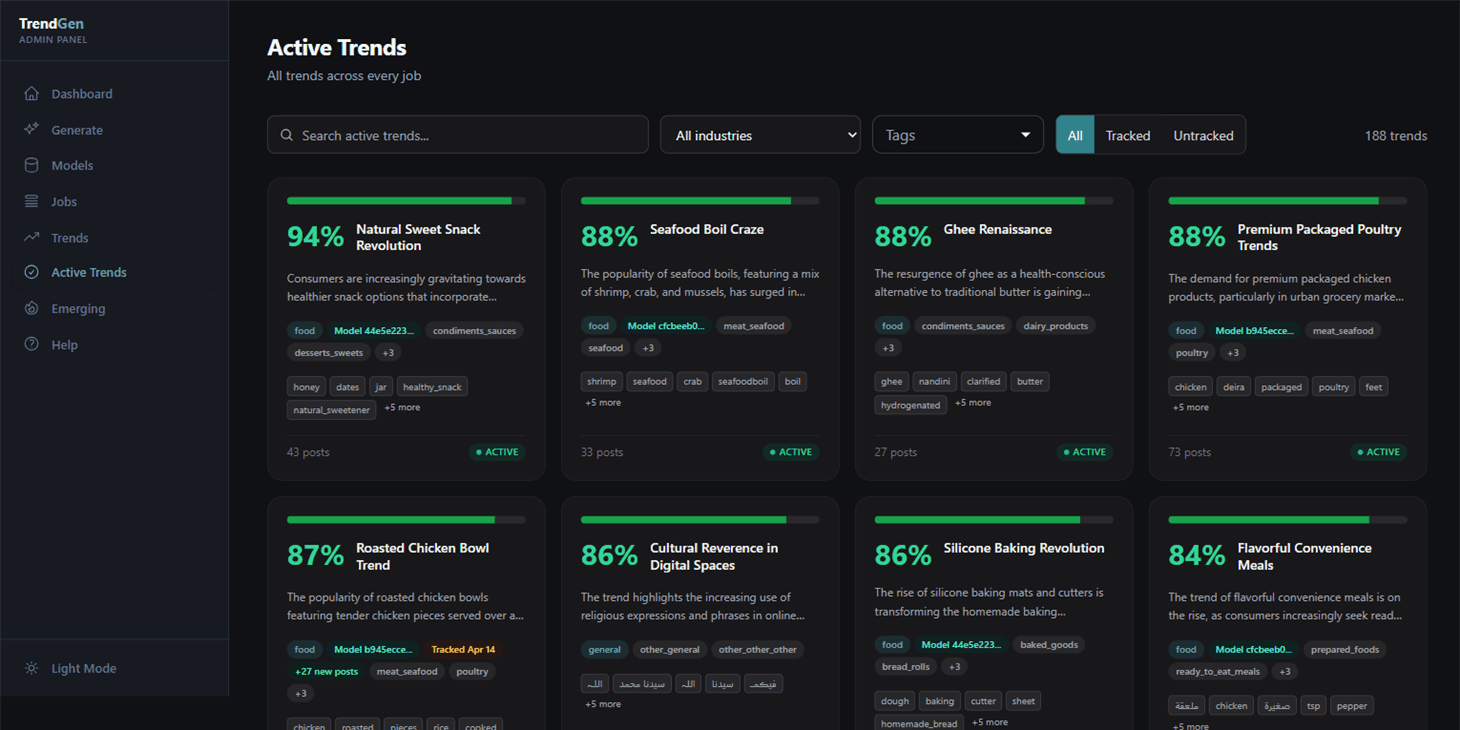Click the prepared_foods tag on Flavorful Convenience
This screenshot has height=730, width=1460.
click(x=1345, y=649)
